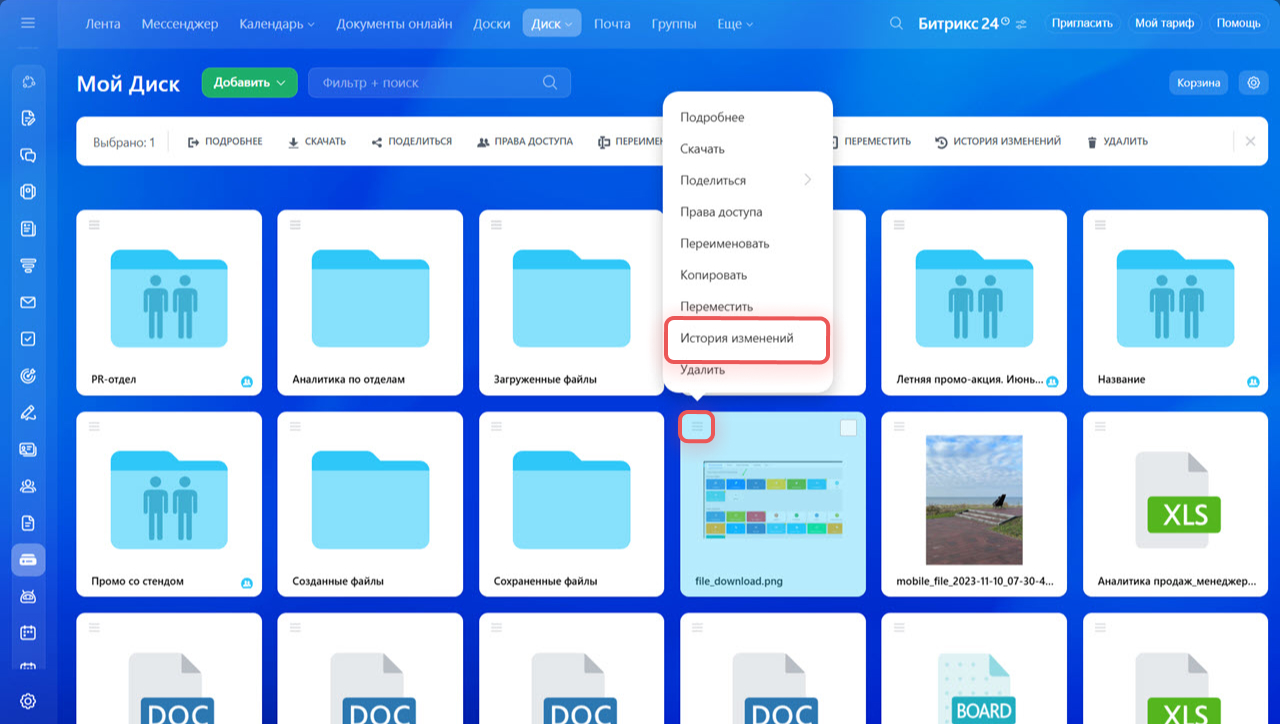Open the sidebar settings gear at the bottom

click(x=28, y=701)
